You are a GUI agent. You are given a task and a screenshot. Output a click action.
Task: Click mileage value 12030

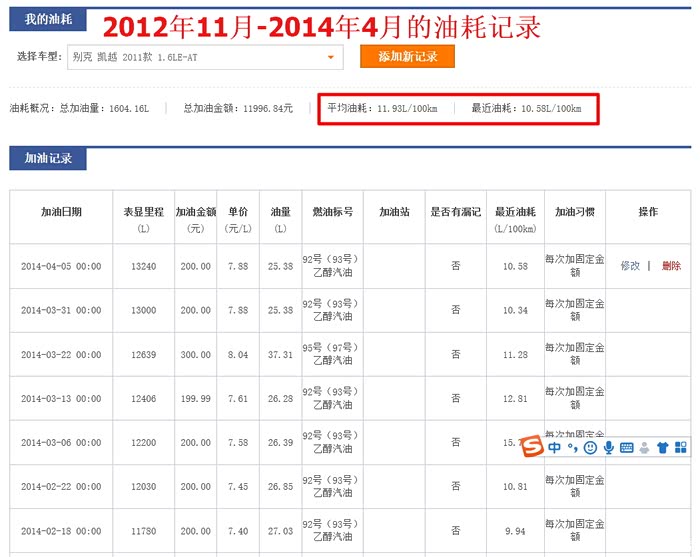point(143,486)
